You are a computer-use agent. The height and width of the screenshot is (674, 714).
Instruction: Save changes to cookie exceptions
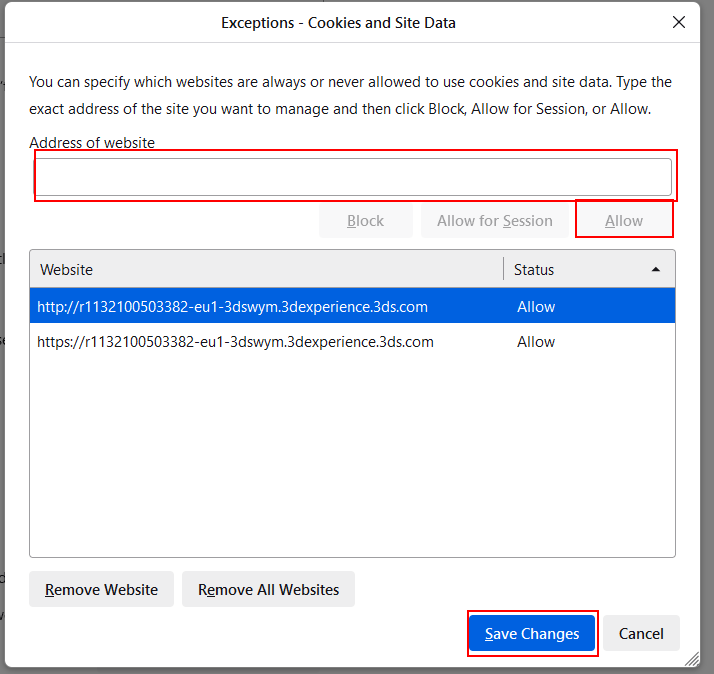[532, 633]
